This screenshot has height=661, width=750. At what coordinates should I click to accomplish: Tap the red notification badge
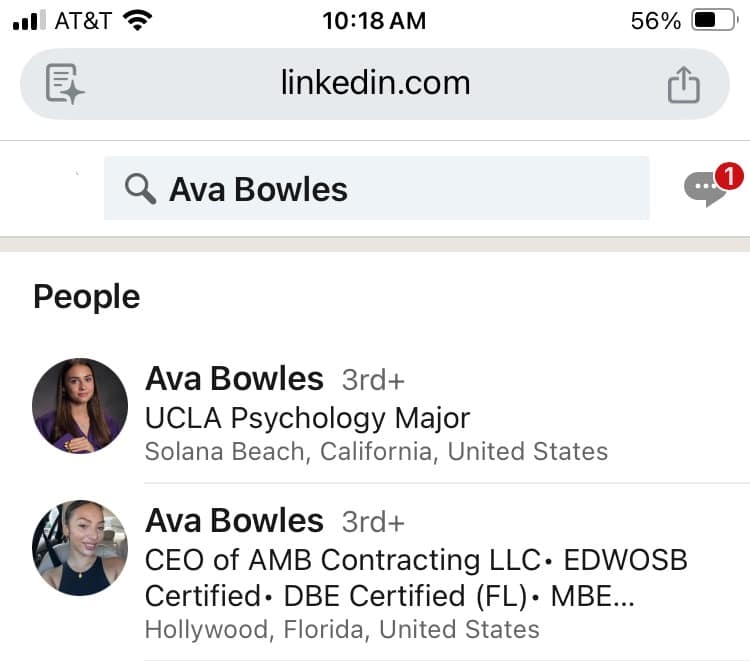730,177
